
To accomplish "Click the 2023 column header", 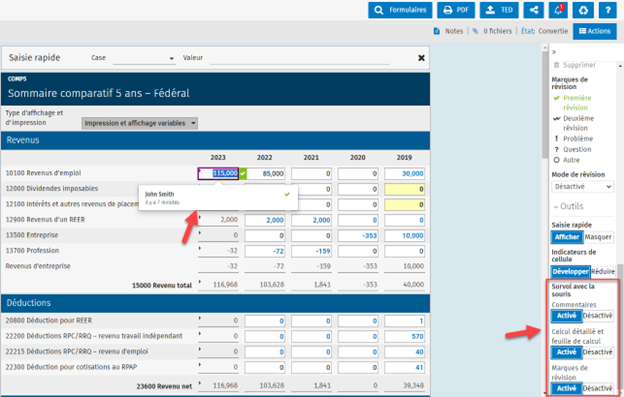I will (218, 158).
